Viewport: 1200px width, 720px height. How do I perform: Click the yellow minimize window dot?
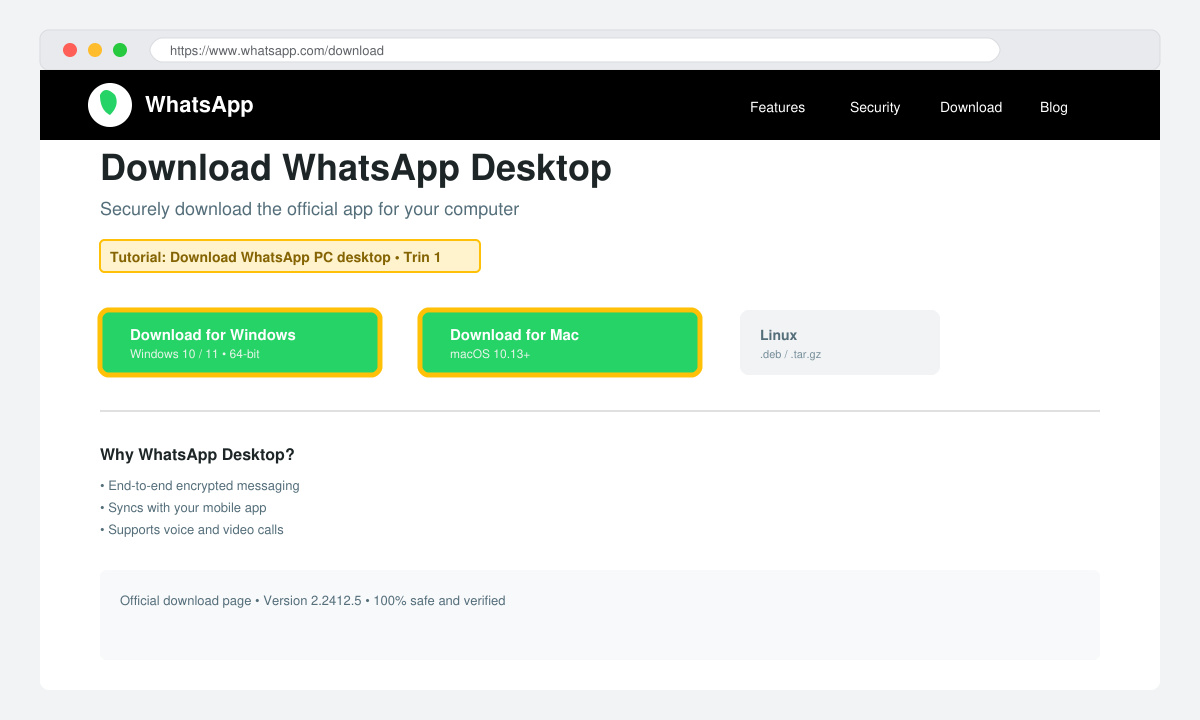click(95, 50)
